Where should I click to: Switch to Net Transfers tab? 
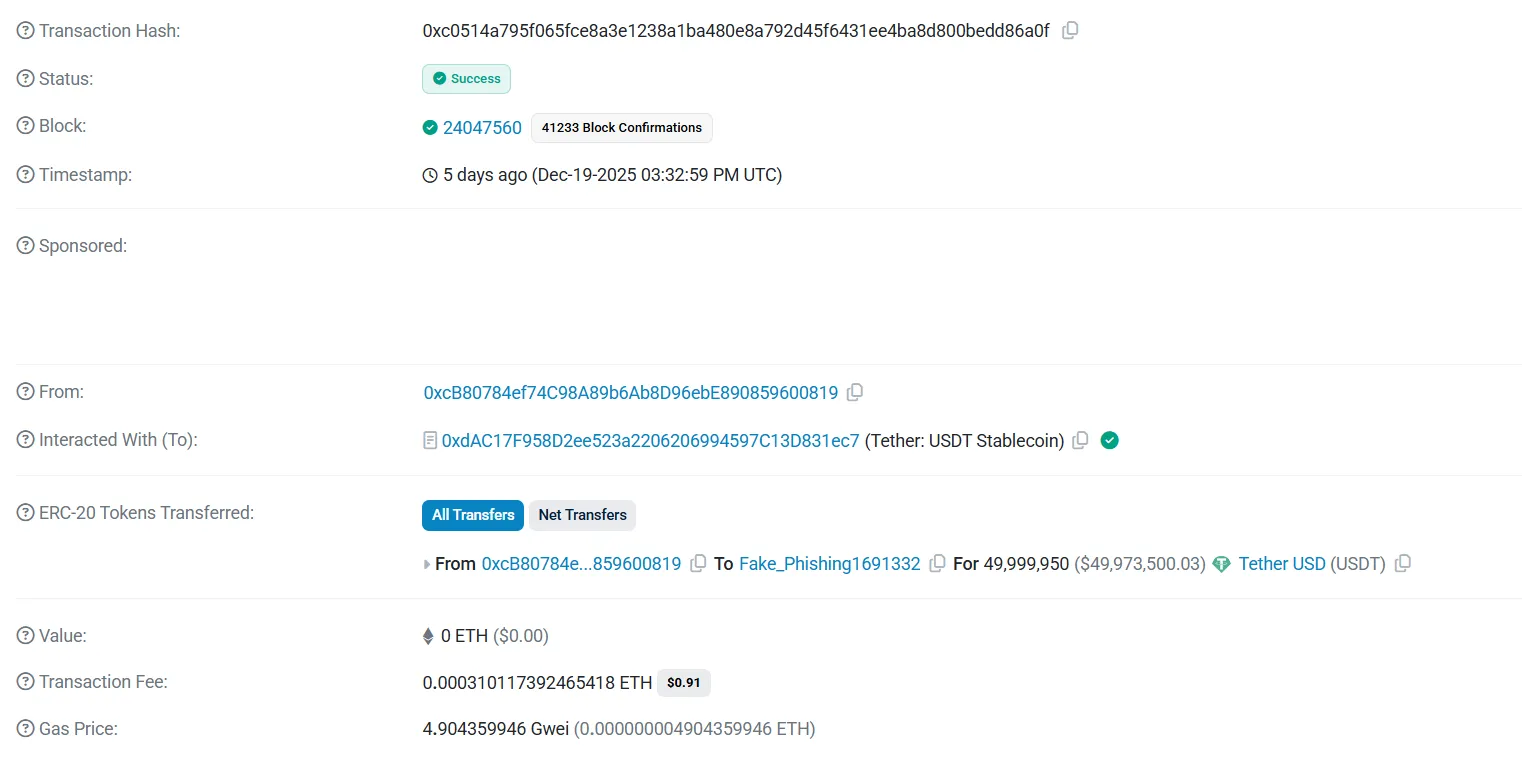[x=582, y=515]
